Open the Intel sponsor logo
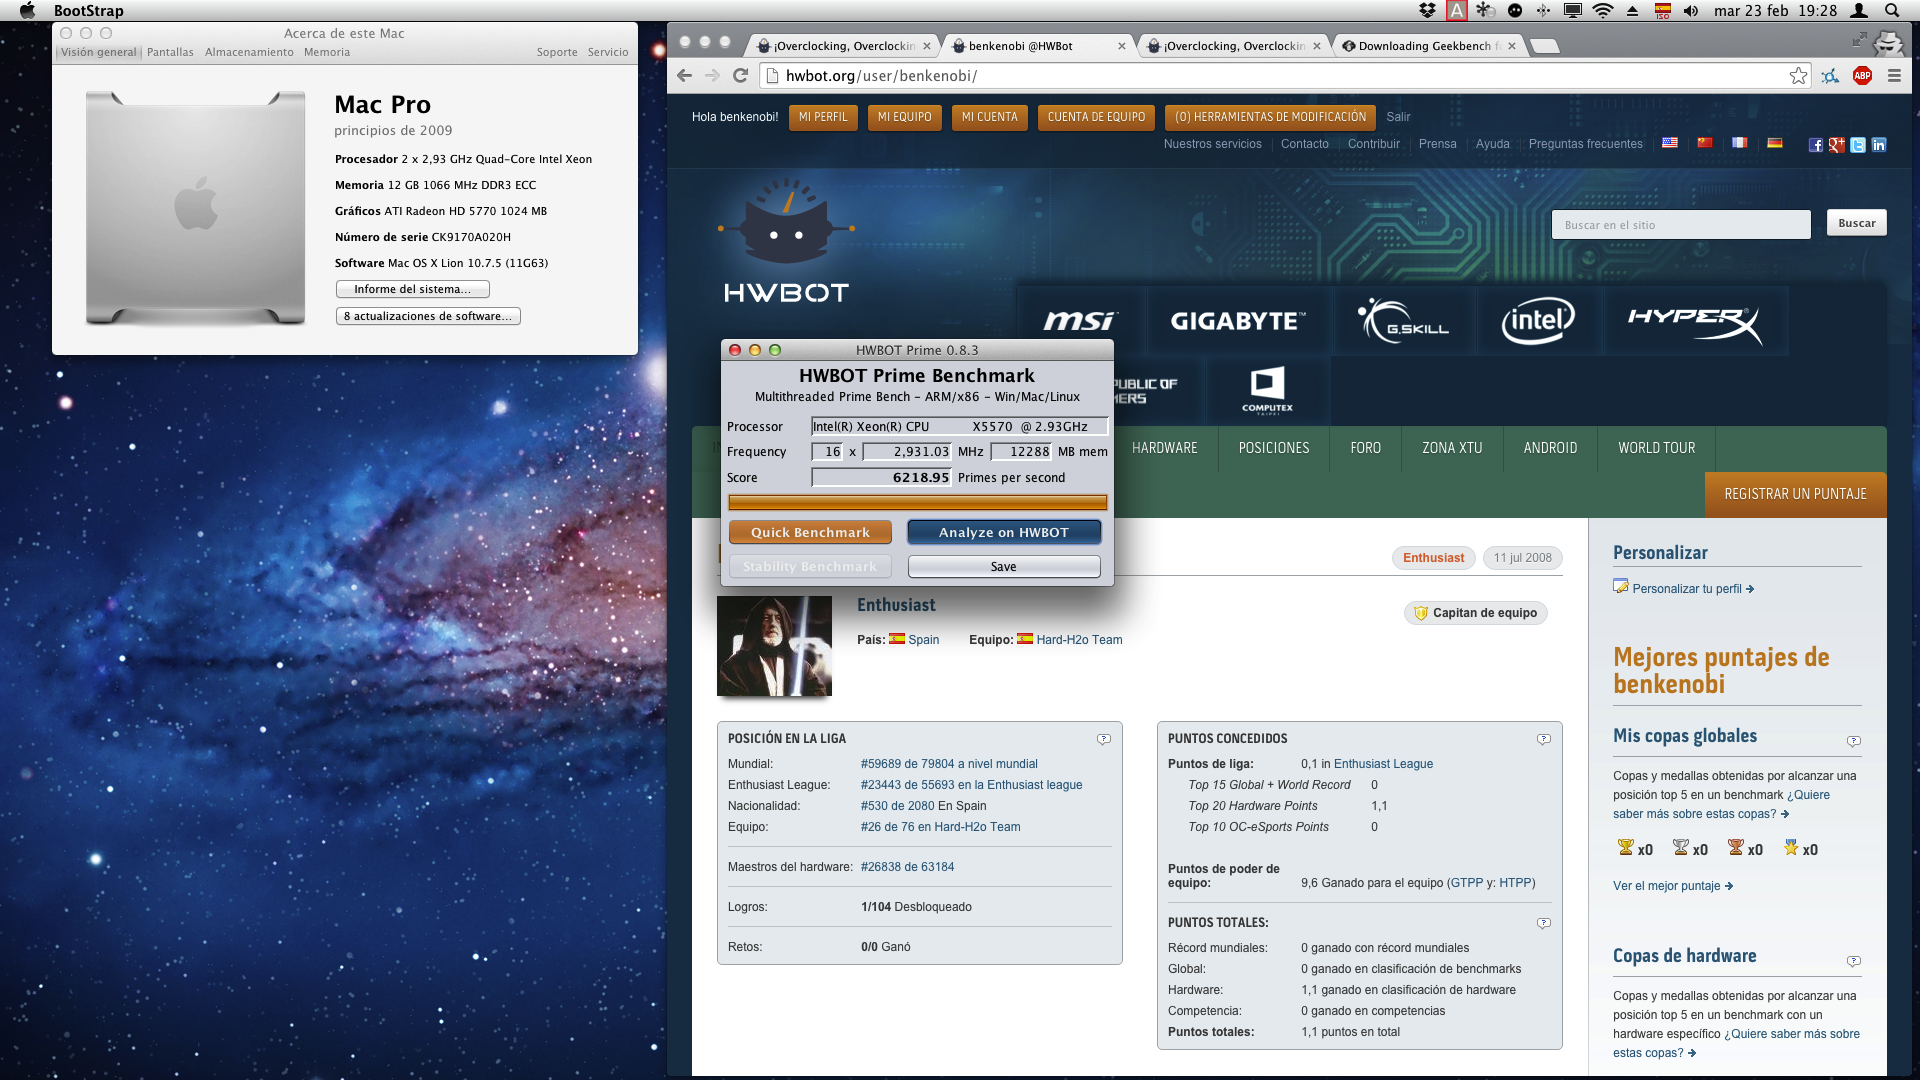1920x1080 pixels. click(x=1538, y=320)
